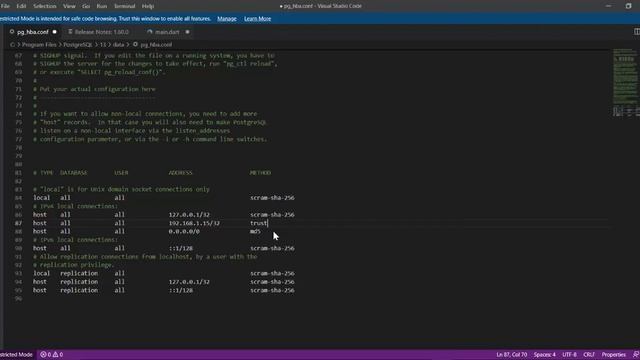Screen dimensions: 640x360
Task: Open the Selection menu
Action: pos(44,6)
